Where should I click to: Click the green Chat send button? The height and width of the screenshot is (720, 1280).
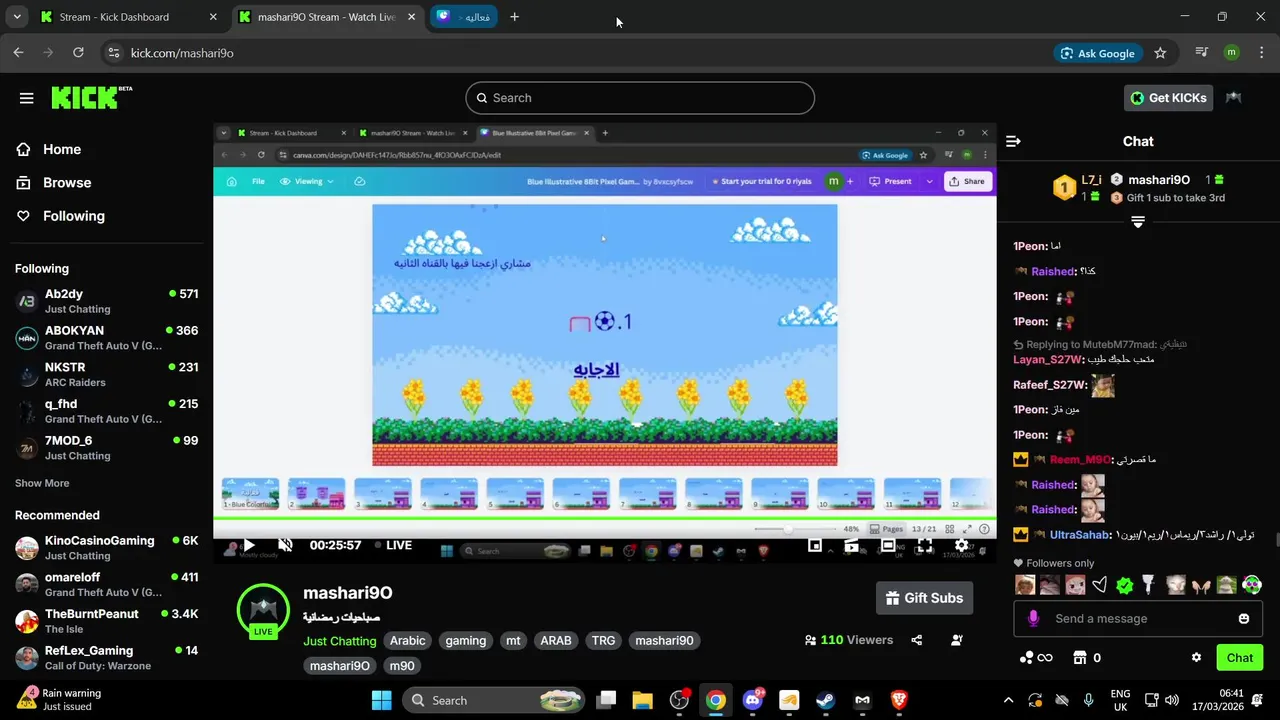[x=1239, y=658]
